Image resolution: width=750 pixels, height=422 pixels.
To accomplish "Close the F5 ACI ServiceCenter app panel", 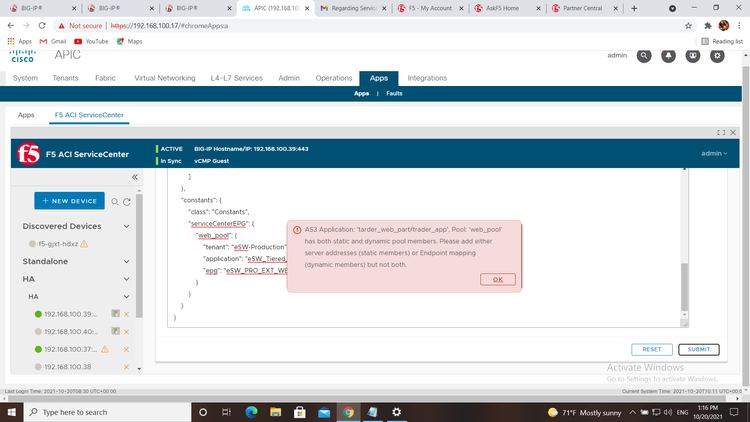I will click(733, 133).
